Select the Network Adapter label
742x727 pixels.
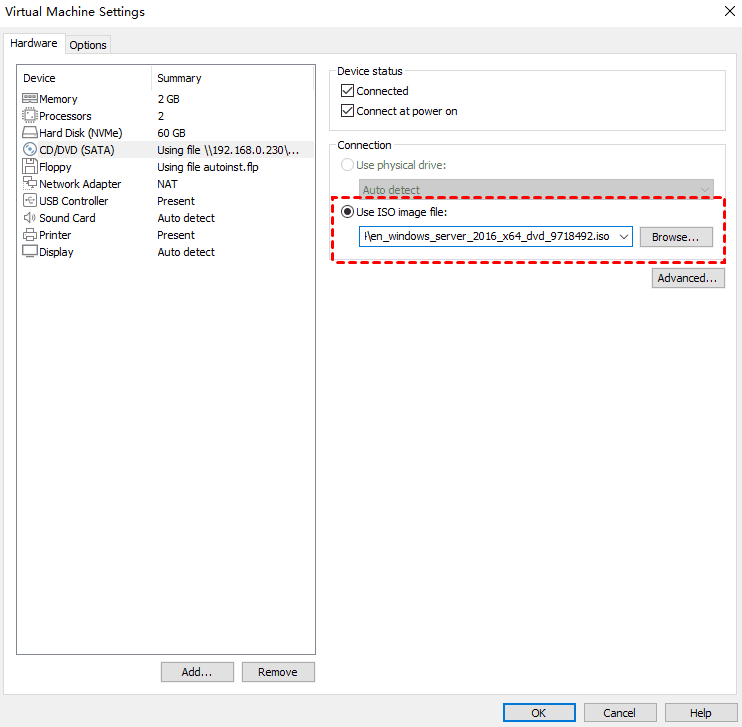point(80,184)
